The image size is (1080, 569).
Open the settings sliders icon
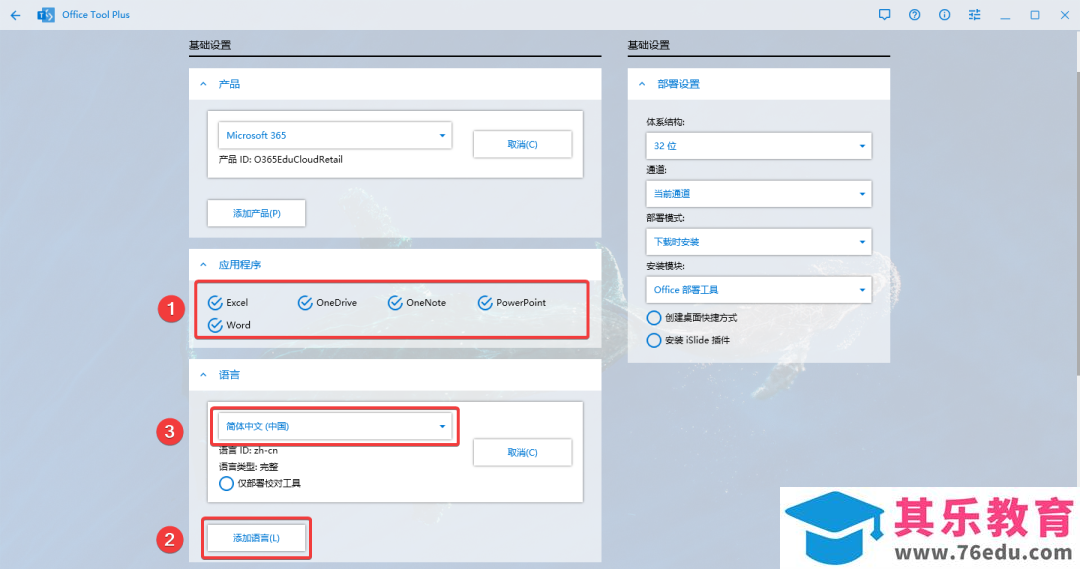[975, 14]
